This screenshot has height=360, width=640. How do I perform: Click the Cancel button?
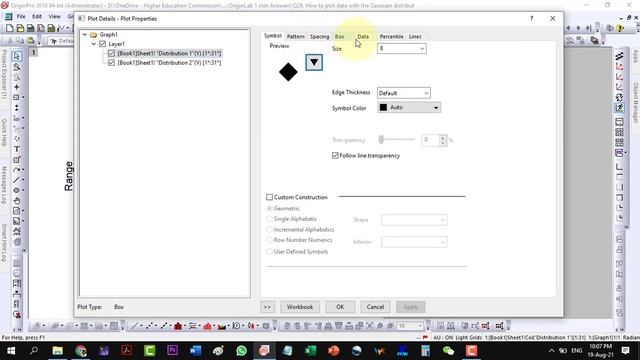tap(375, 307)
